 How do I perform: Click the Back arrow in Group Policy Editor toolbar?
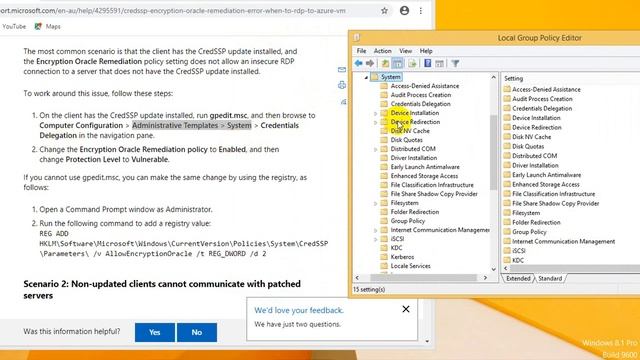coord(358,63)
